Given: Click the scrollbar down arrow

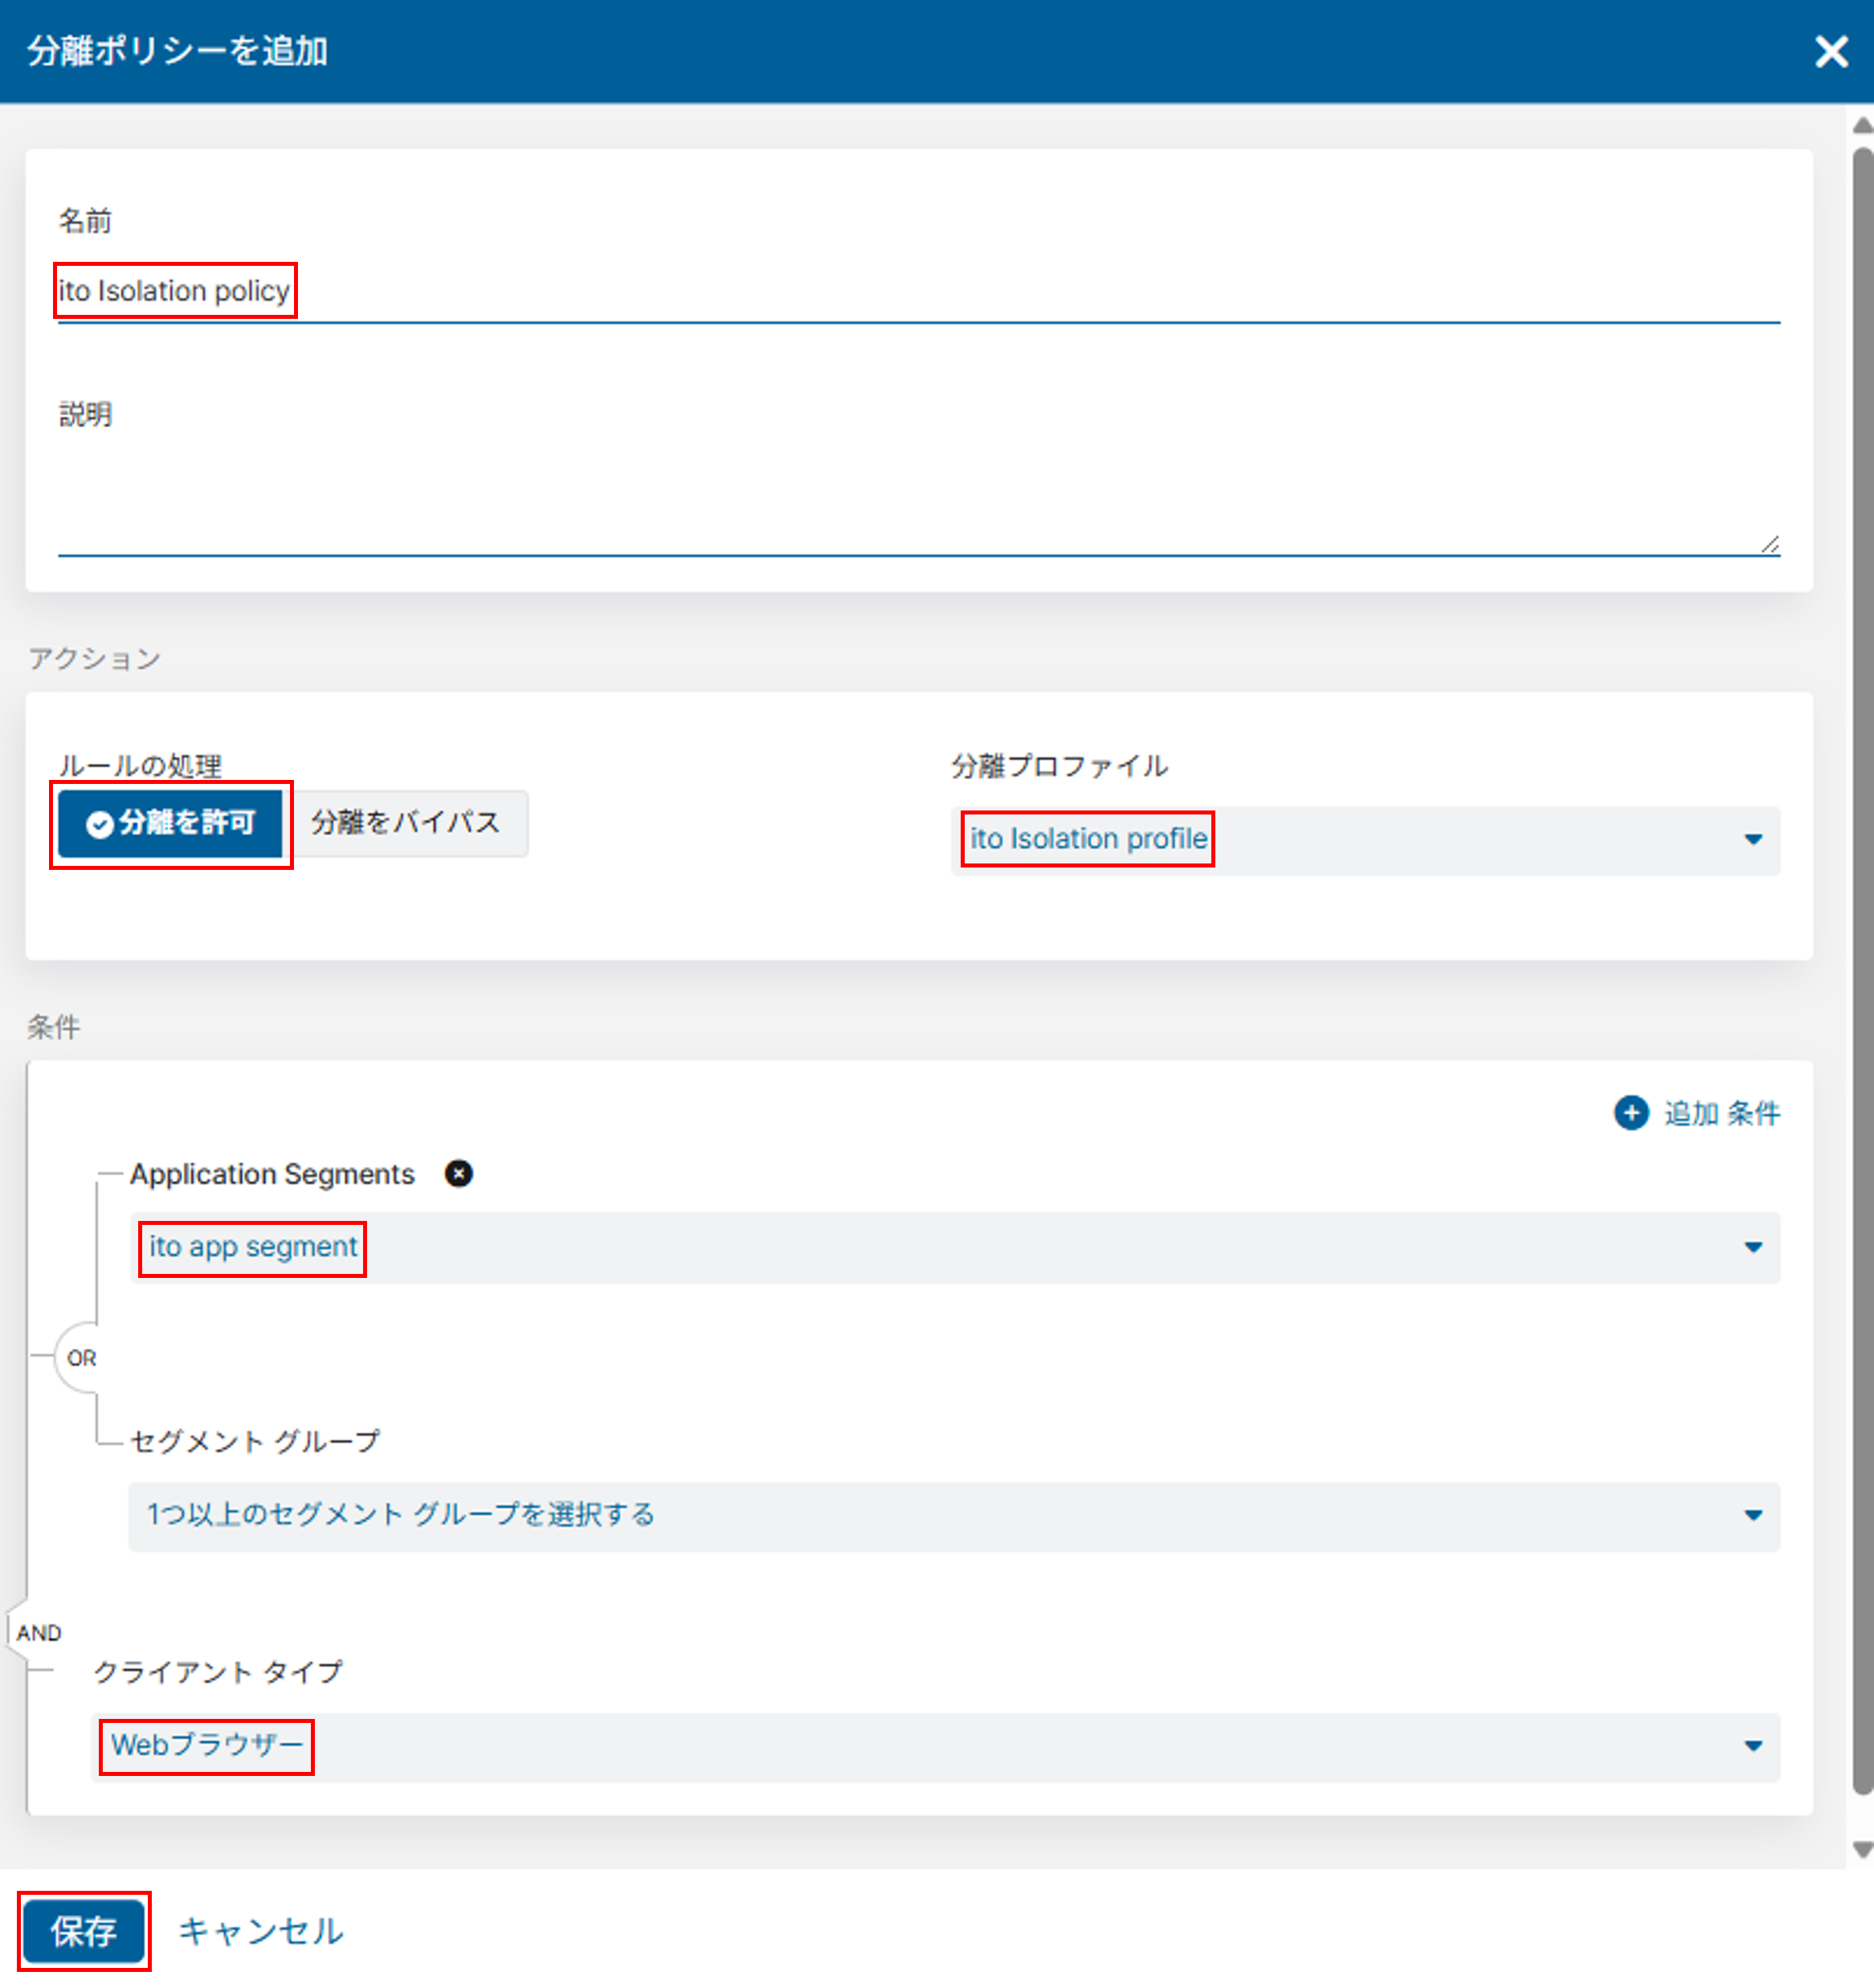Looking at the screenshot, I should [1861, 1849].
